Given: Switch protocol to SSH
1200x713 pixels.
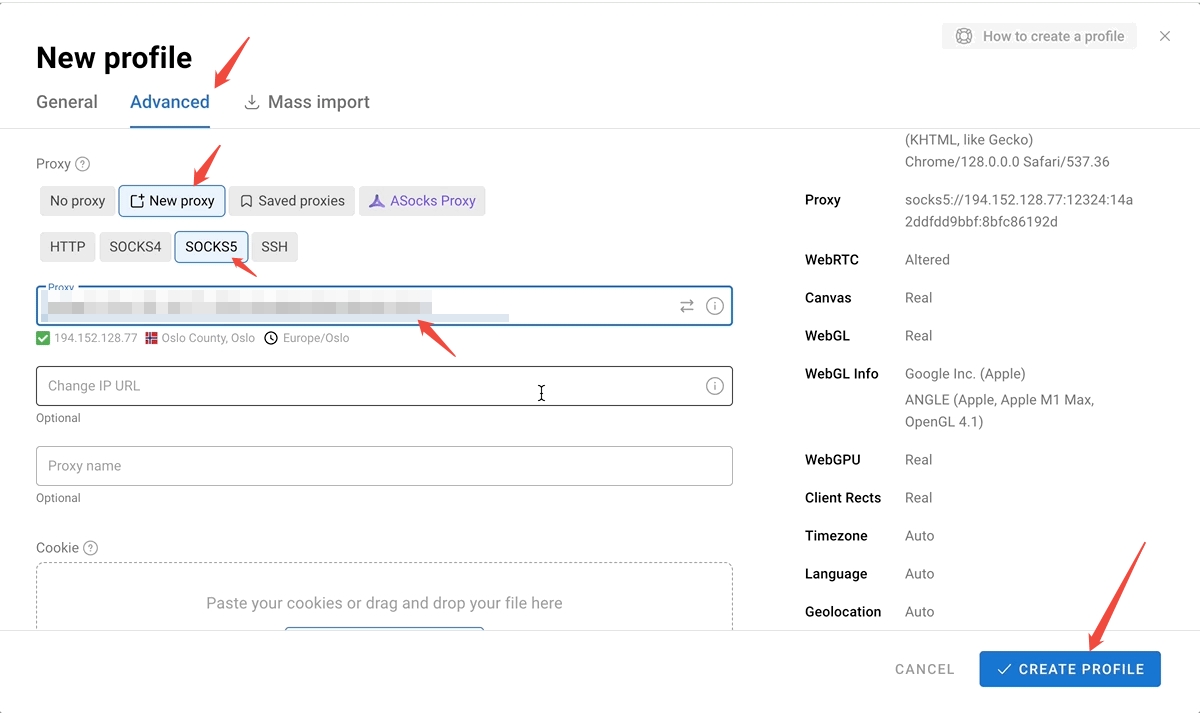Looking at the screenshot, I should coord(274,247).
